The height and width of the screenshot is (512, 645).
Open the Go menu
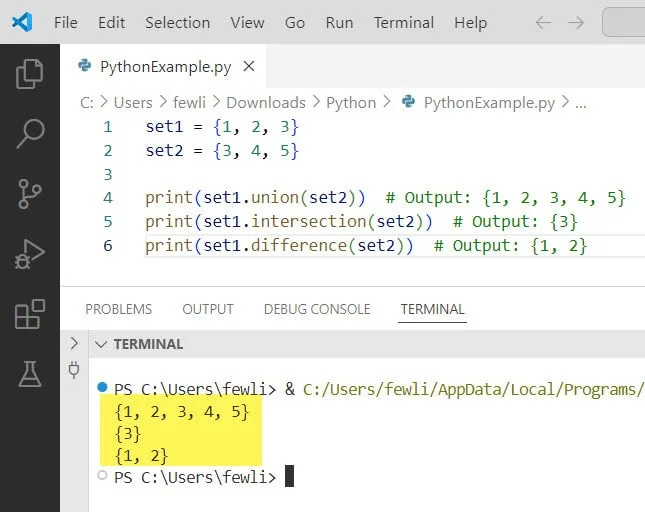pyautogui.click(x=295, y=23)
